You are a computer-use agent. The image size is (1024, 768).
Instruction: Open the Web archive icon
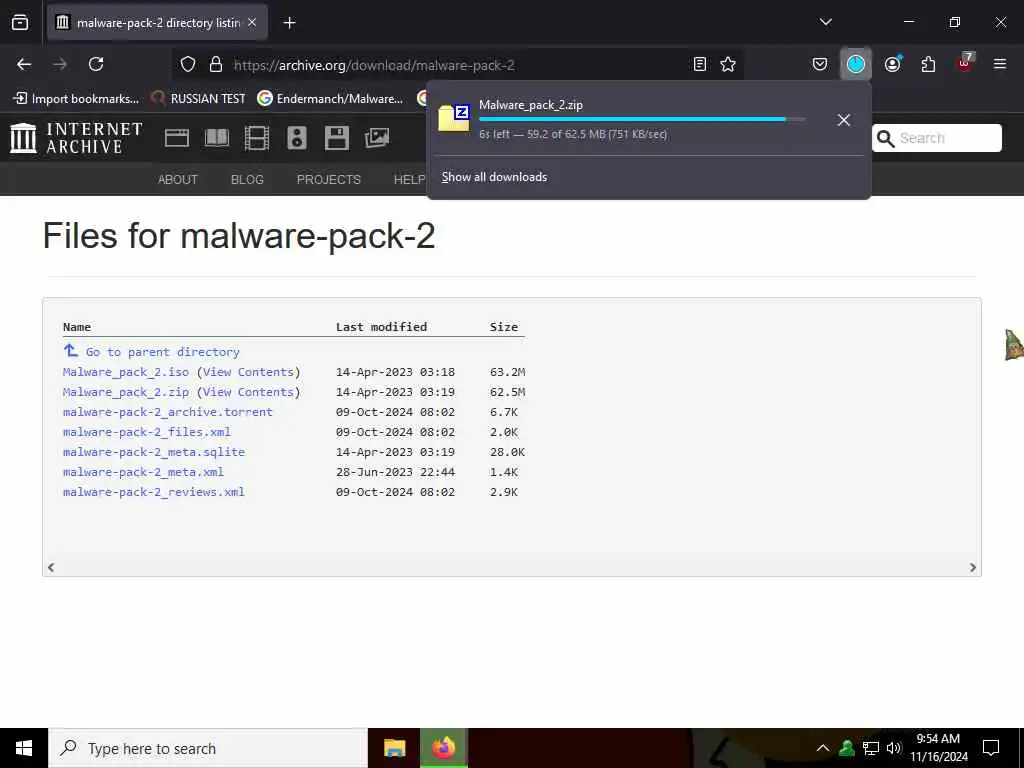[177, 138]
